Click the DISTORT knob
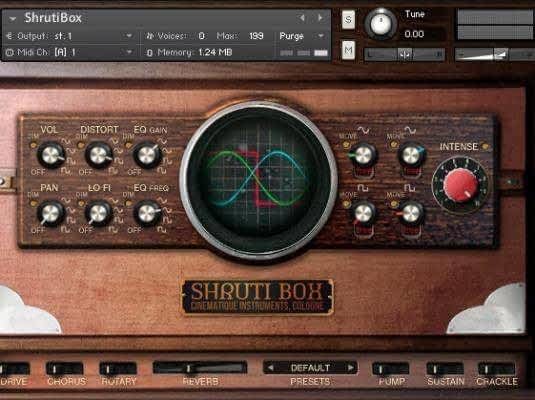Image resolution: width=535 pixels, height=400 pixels. point(99,155)
